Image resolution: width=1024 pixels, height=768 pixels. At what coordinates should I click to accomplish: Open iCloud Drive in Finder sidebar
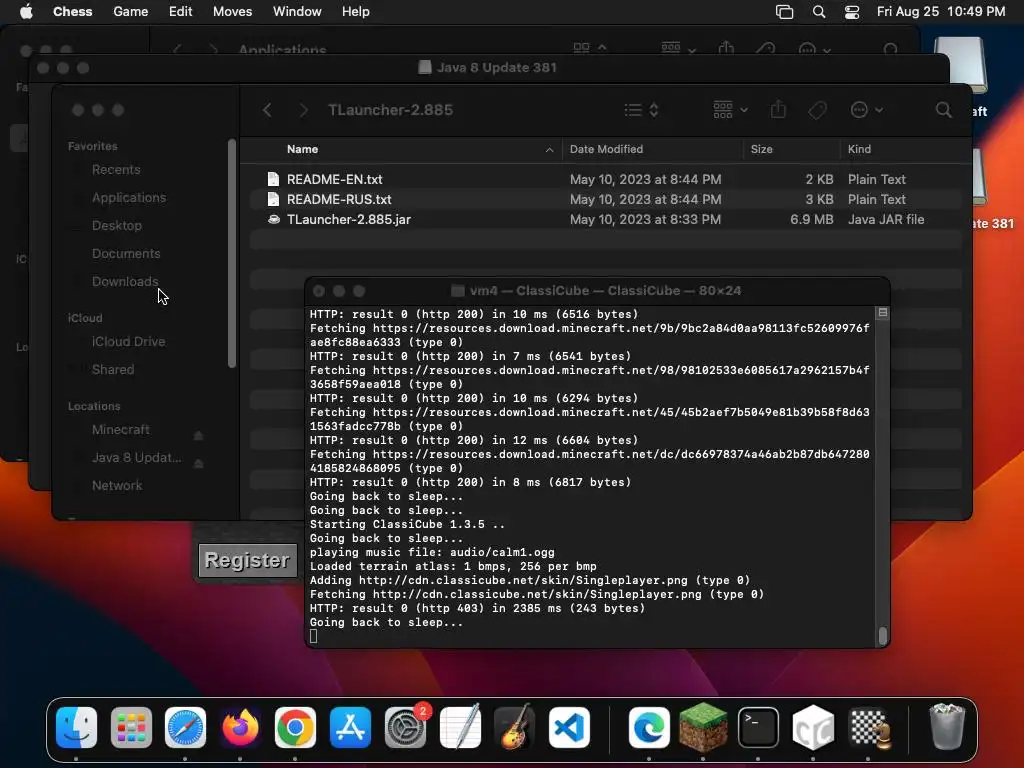tap(128, 342)
